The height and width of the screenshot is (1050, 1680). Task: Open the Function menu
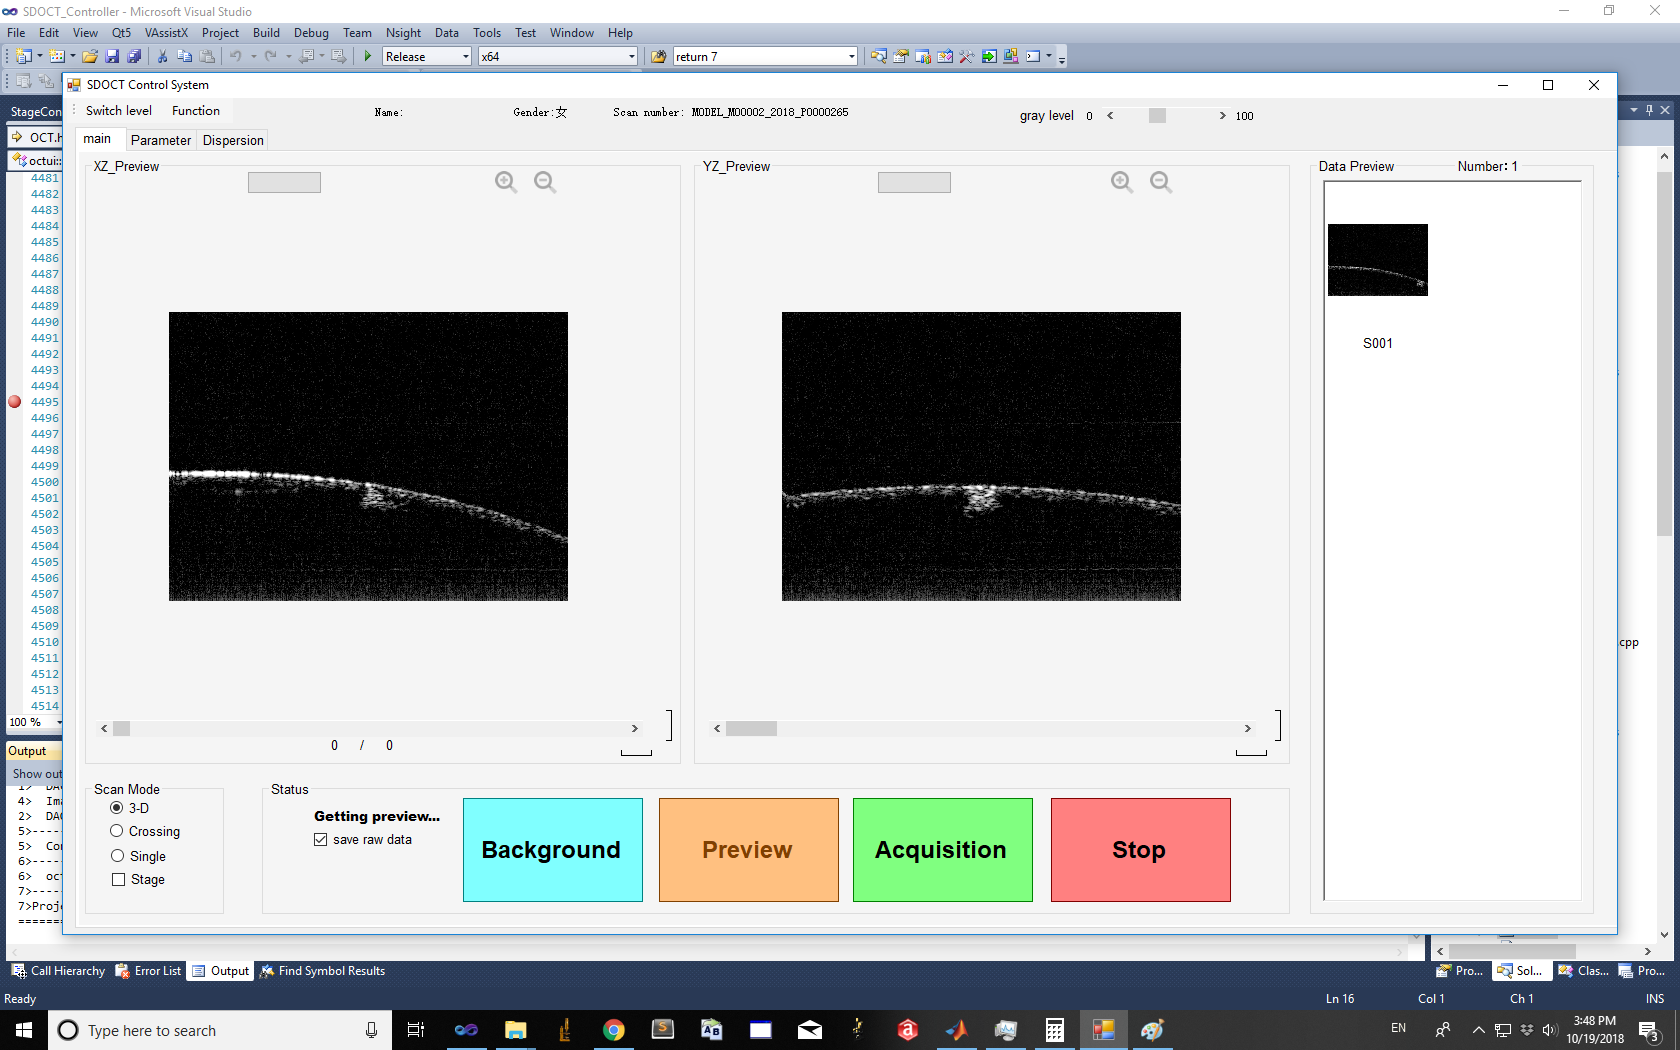(195, 111)
